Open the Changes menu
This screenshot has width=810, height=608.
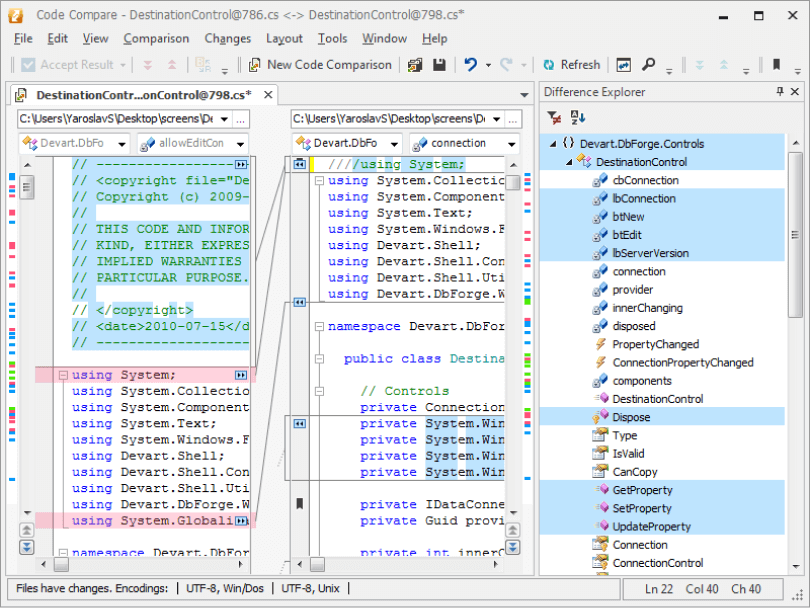(x=227, y=38)
